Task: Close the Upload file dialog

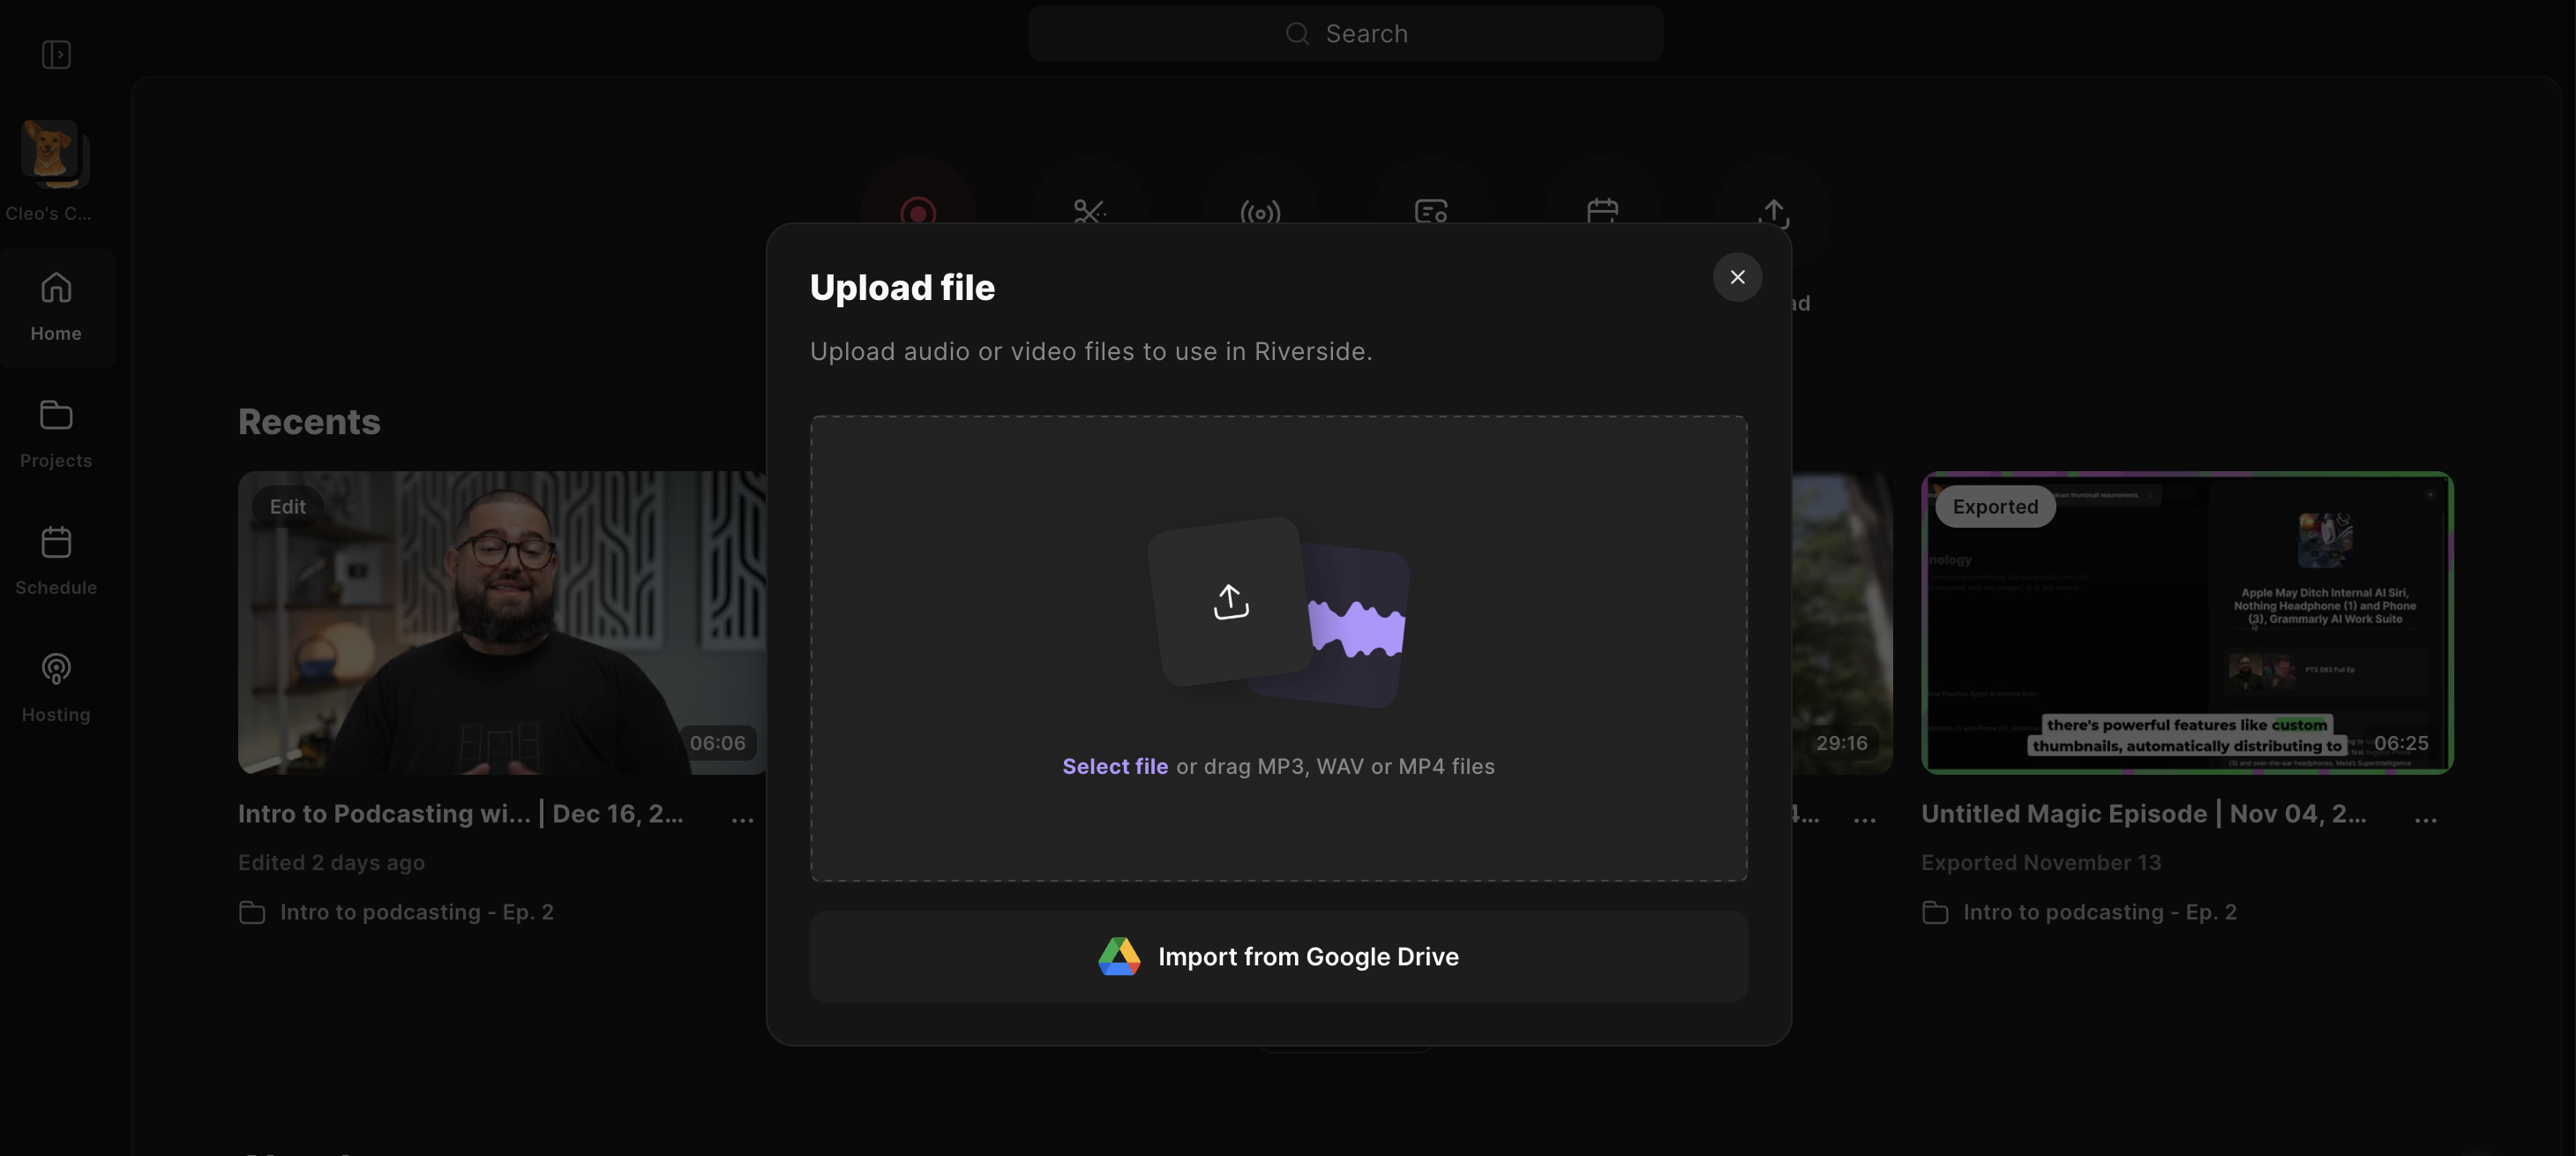Action: pos(1737,277)
